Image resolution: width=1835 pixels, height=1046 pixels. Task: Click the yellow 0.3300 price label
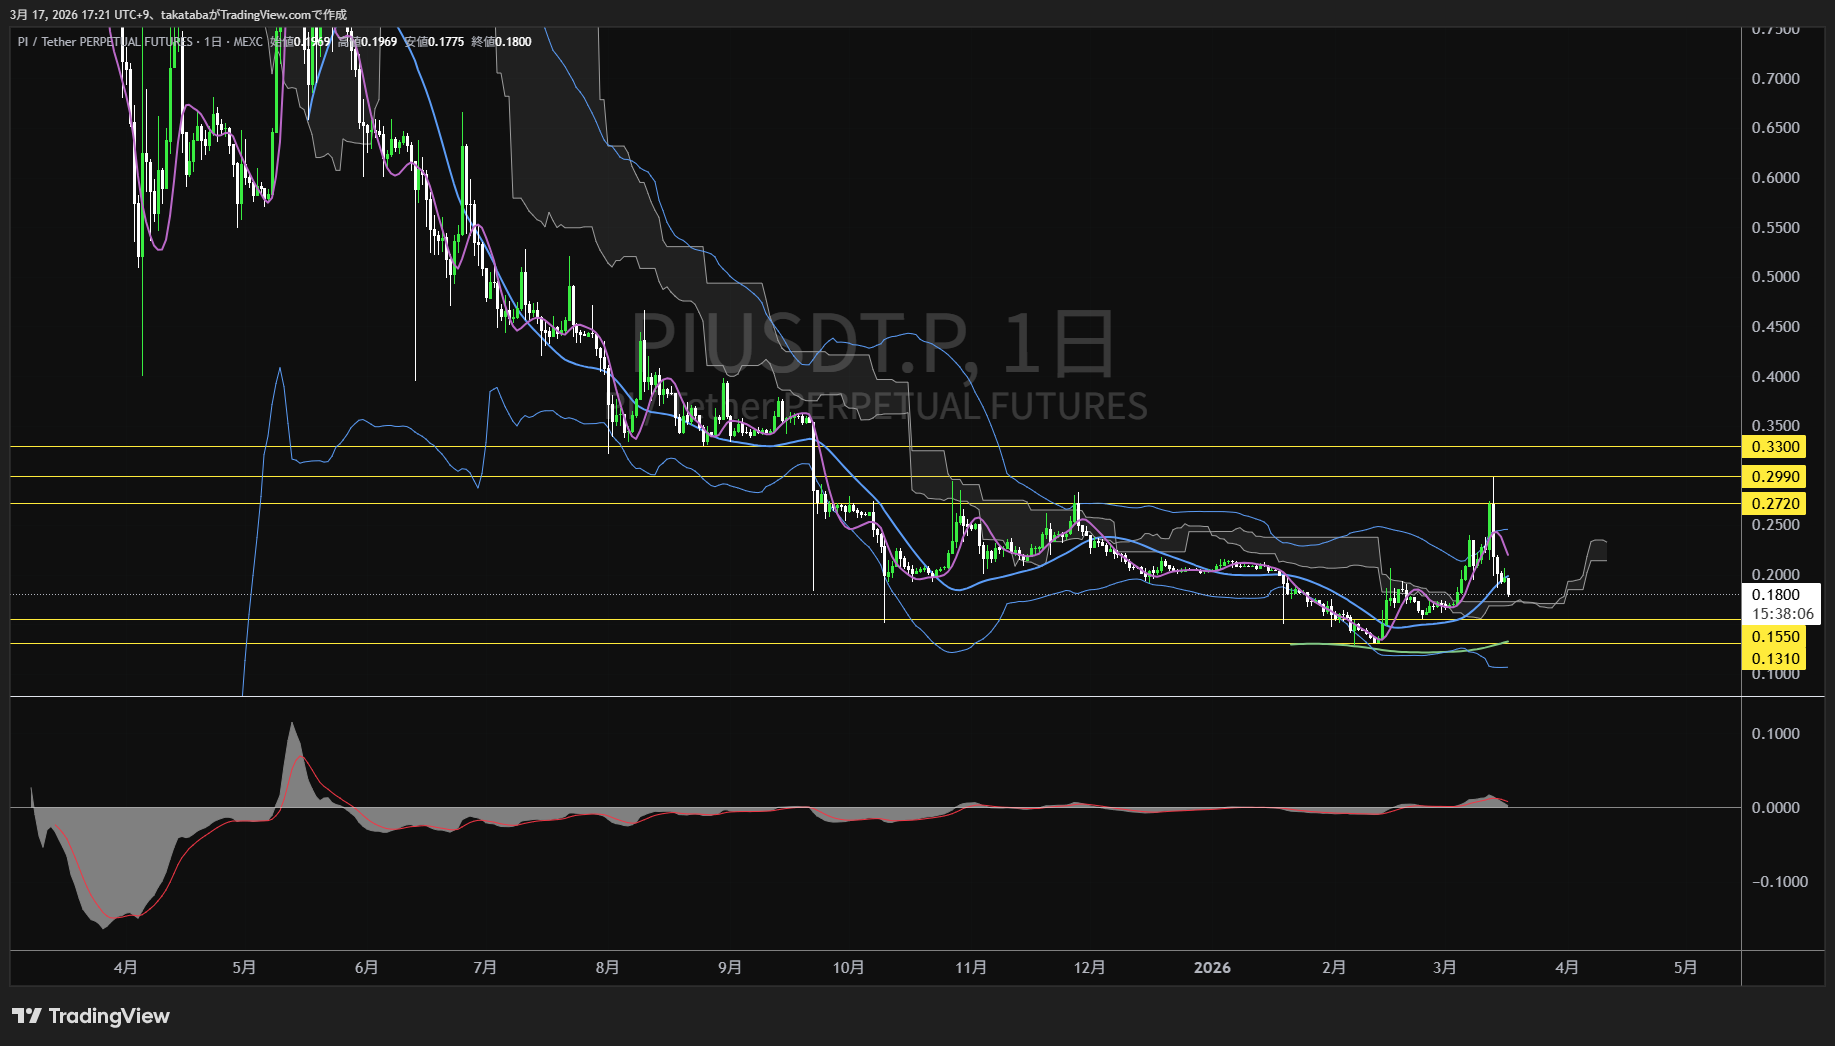click(x=1775, y=447)
